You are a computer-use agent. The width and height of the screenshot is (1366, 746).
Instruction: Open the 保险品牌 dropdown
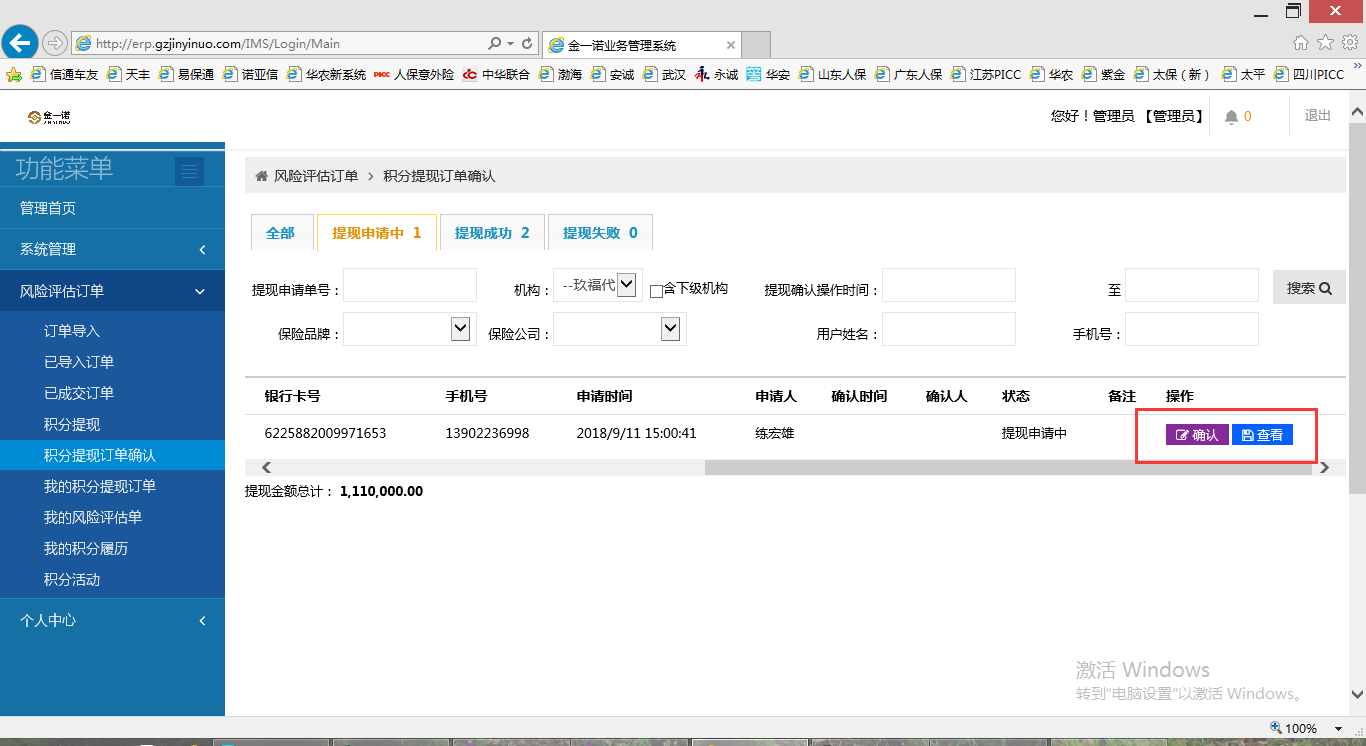coord(410,329)
